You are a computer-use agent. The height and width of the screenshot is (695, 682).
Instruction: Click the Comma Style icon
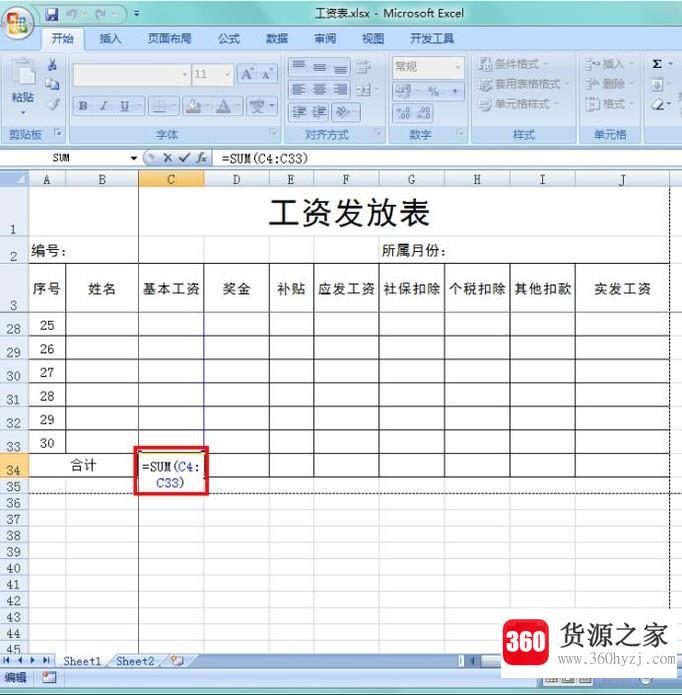[x=455, y=91]
